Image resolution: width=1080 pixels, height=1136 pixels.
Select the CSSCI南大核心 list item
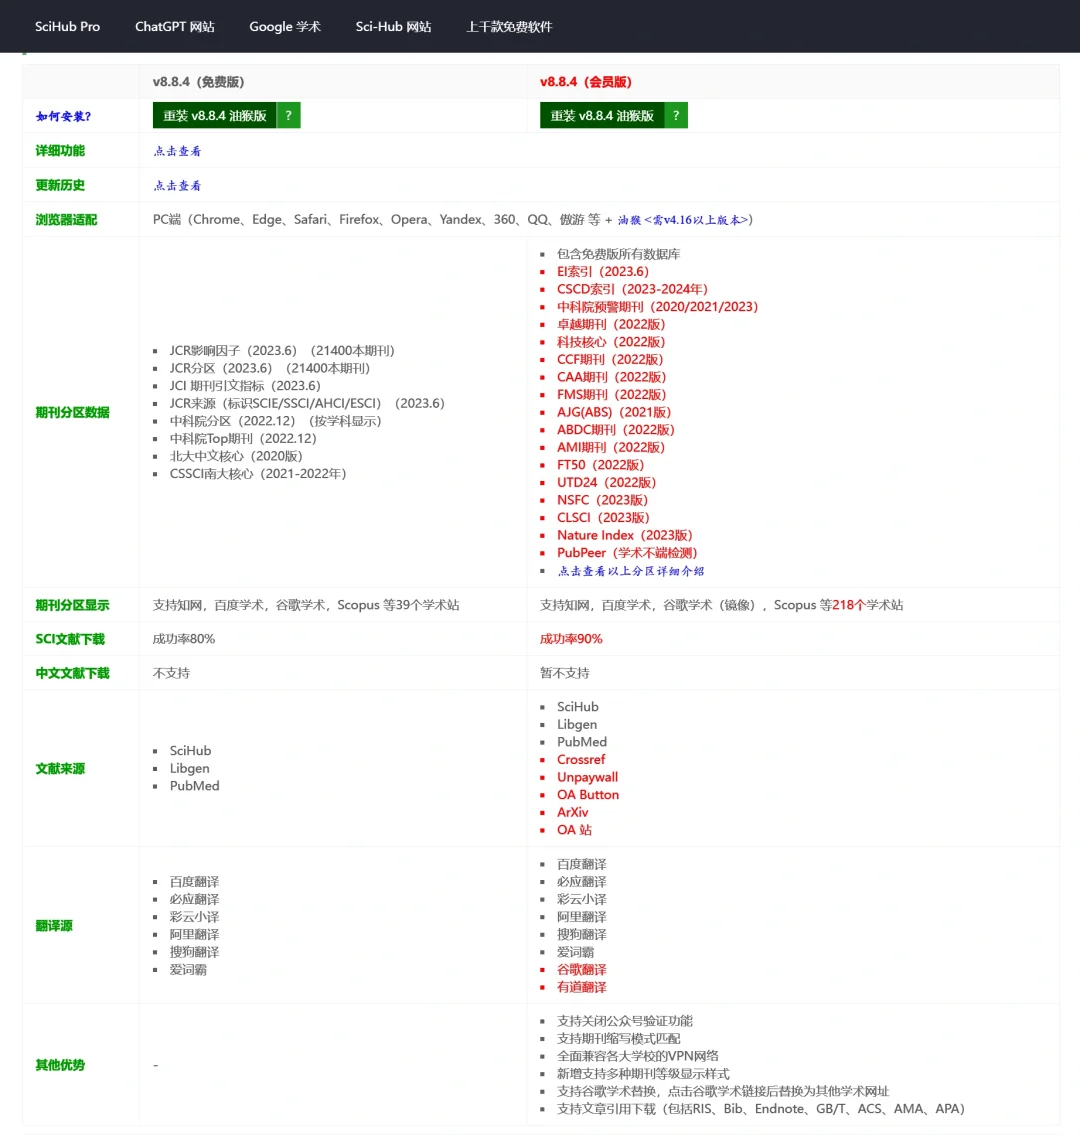click(x=258, y=474)
